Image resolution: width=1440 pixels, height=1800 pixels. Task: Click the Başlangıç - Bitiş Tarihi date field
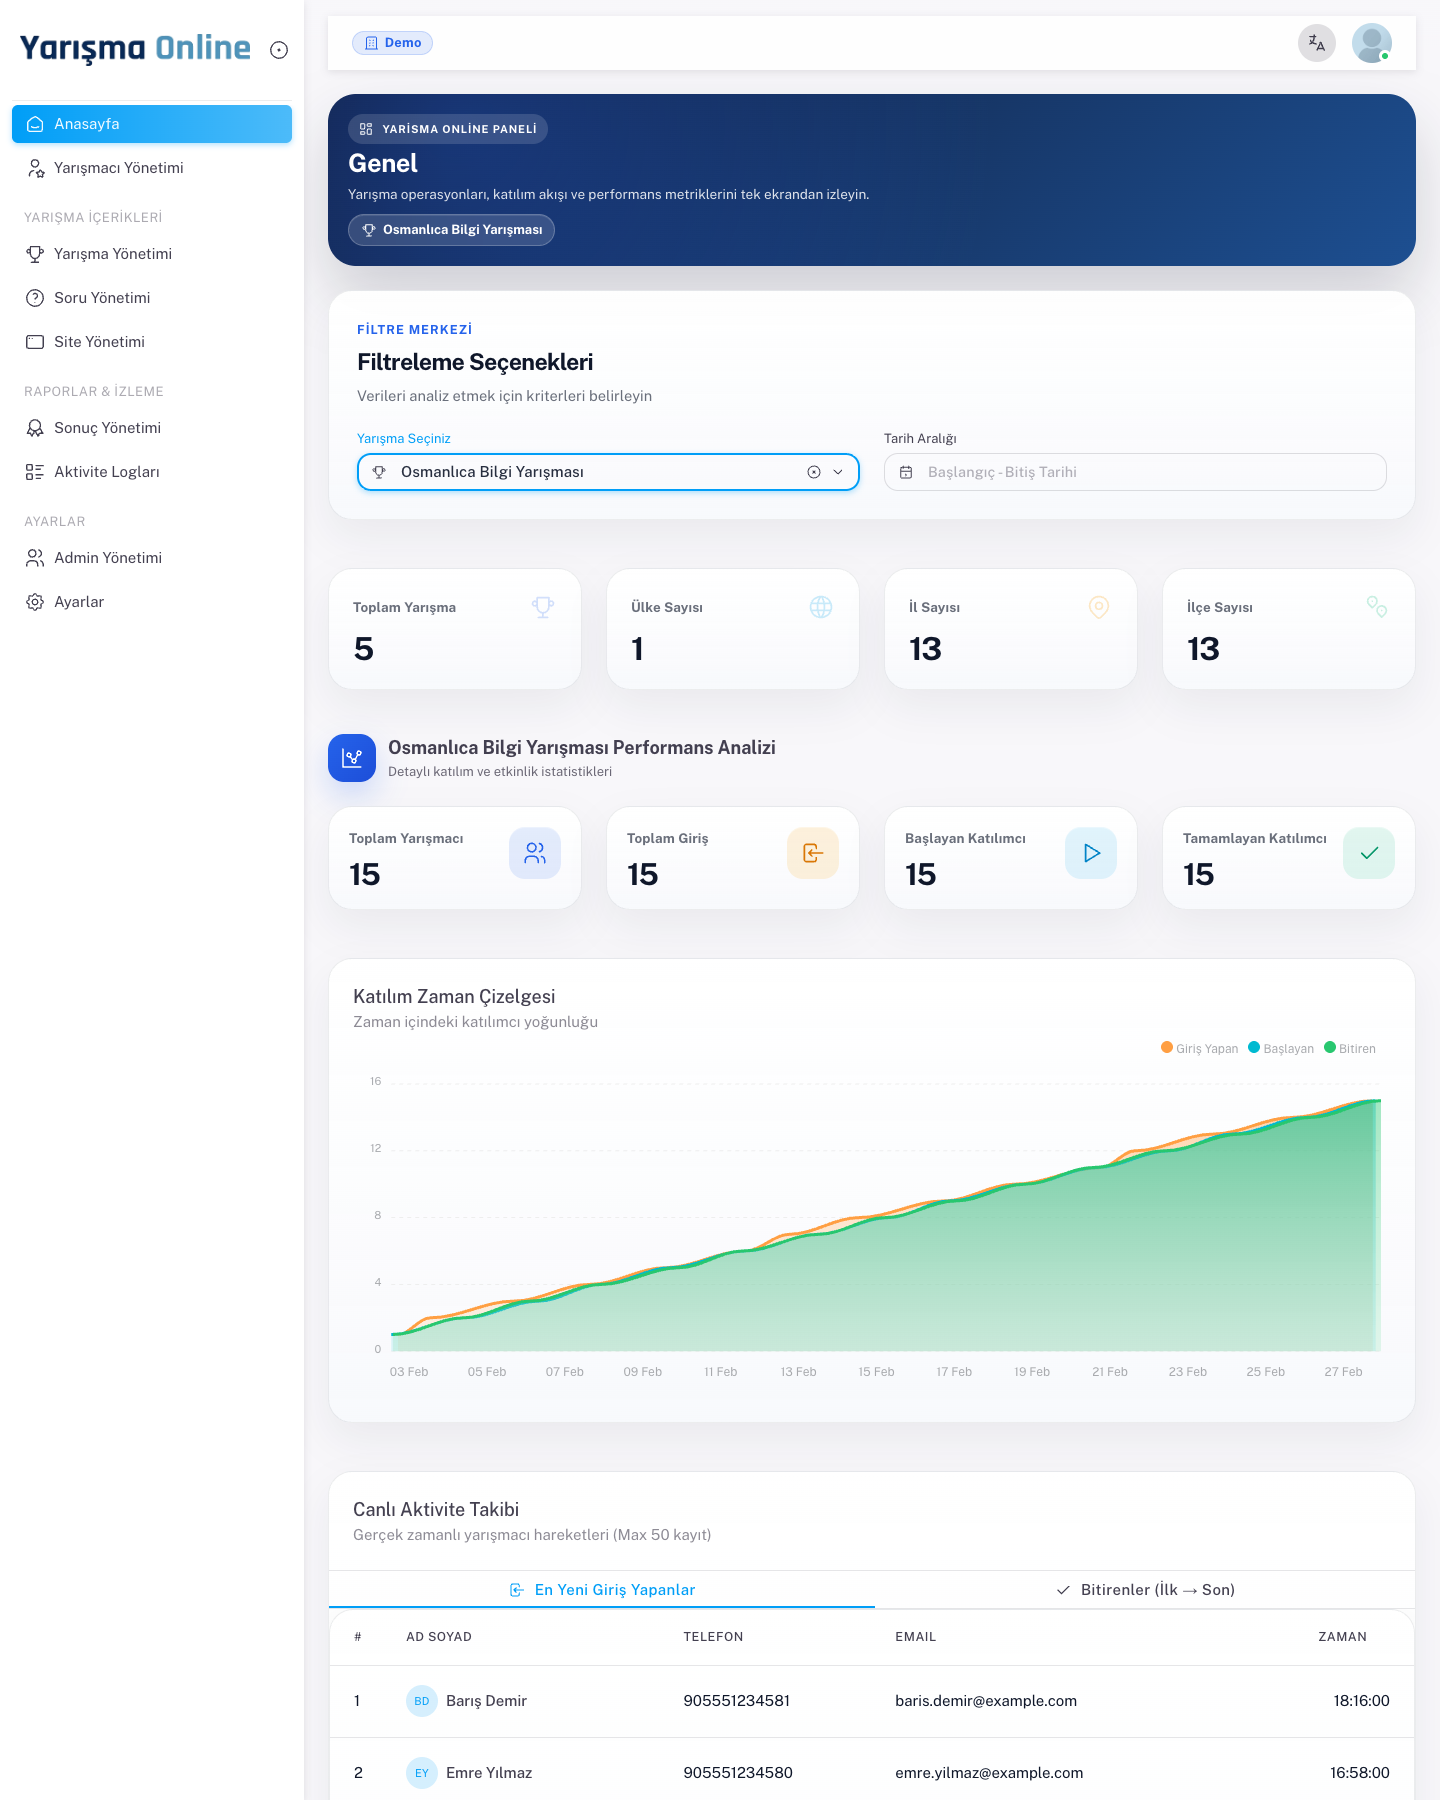1135,472
